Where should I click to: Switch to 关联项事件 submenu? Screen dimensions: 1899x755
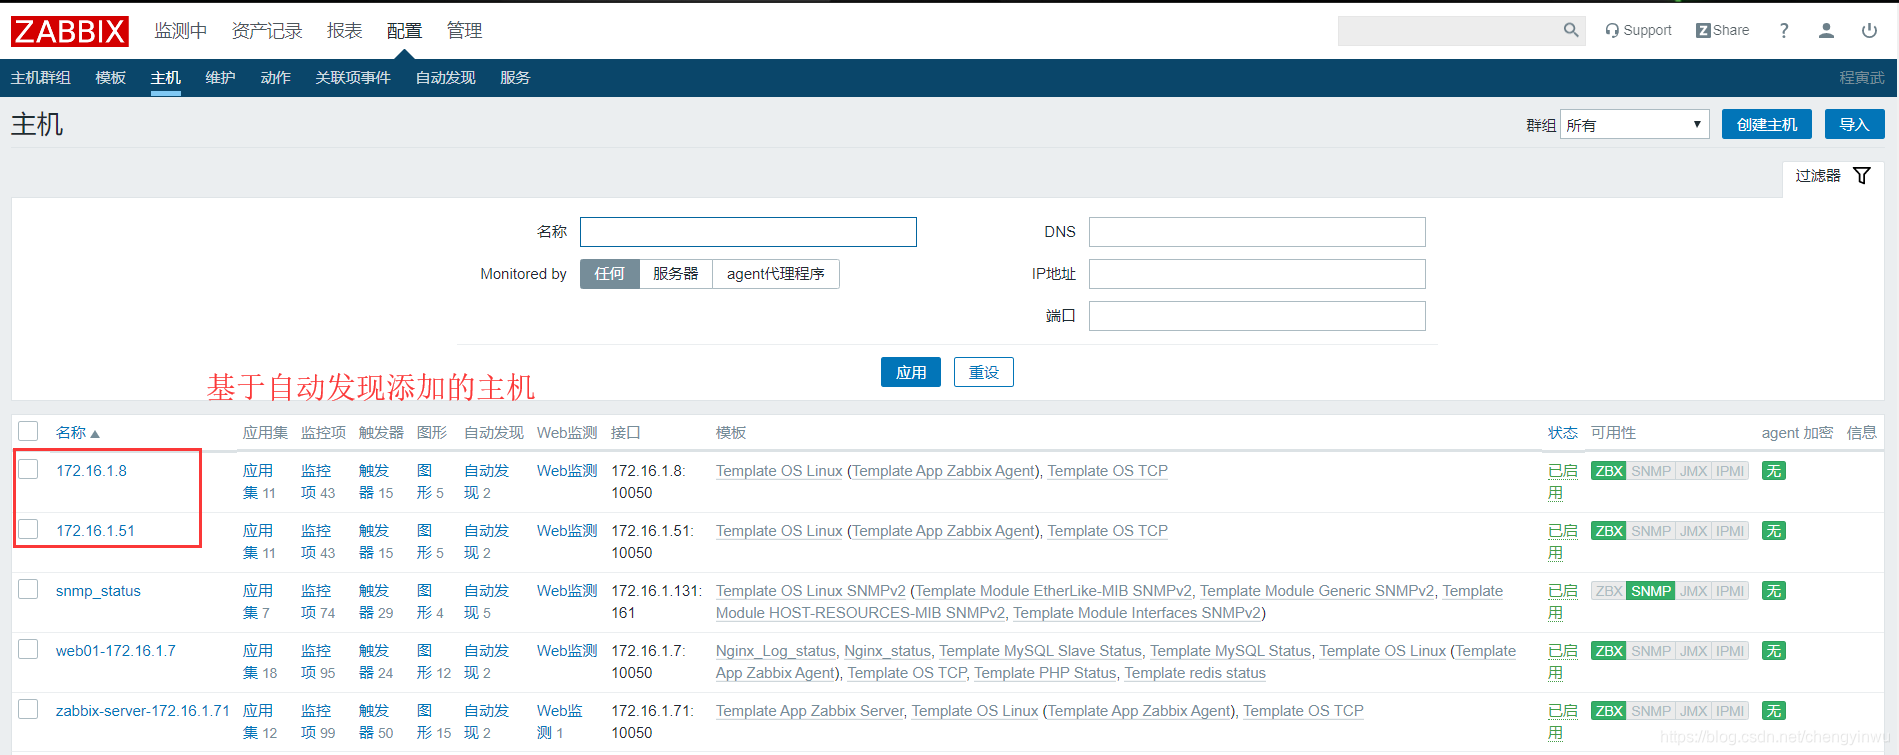(353, 78)
